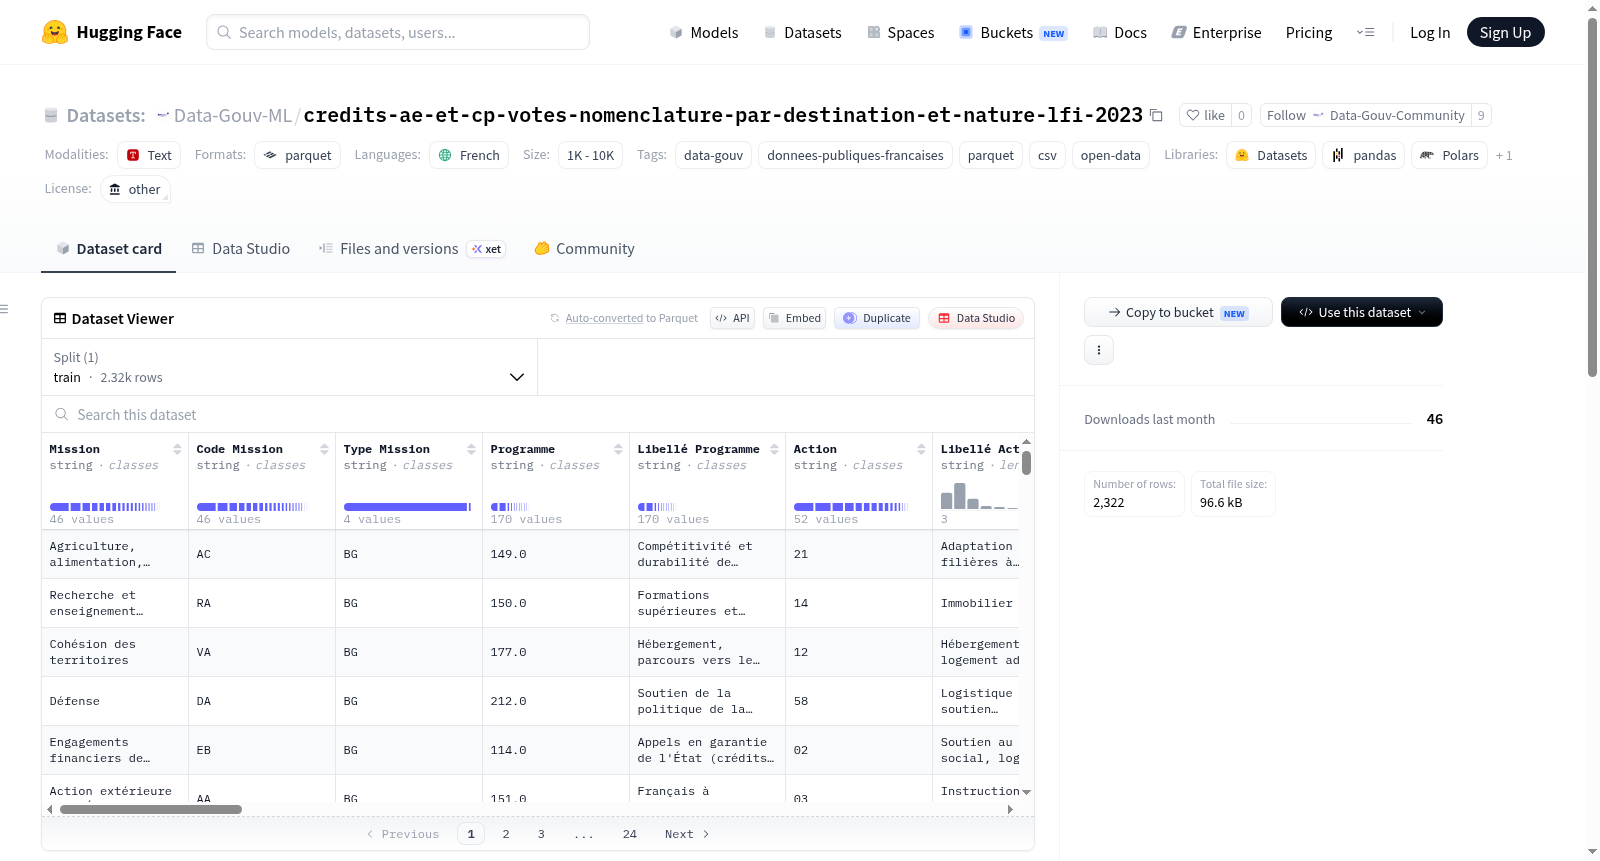
Task: Select the parquet format tag
Action: pyautogui.click(x=298, y=155)
